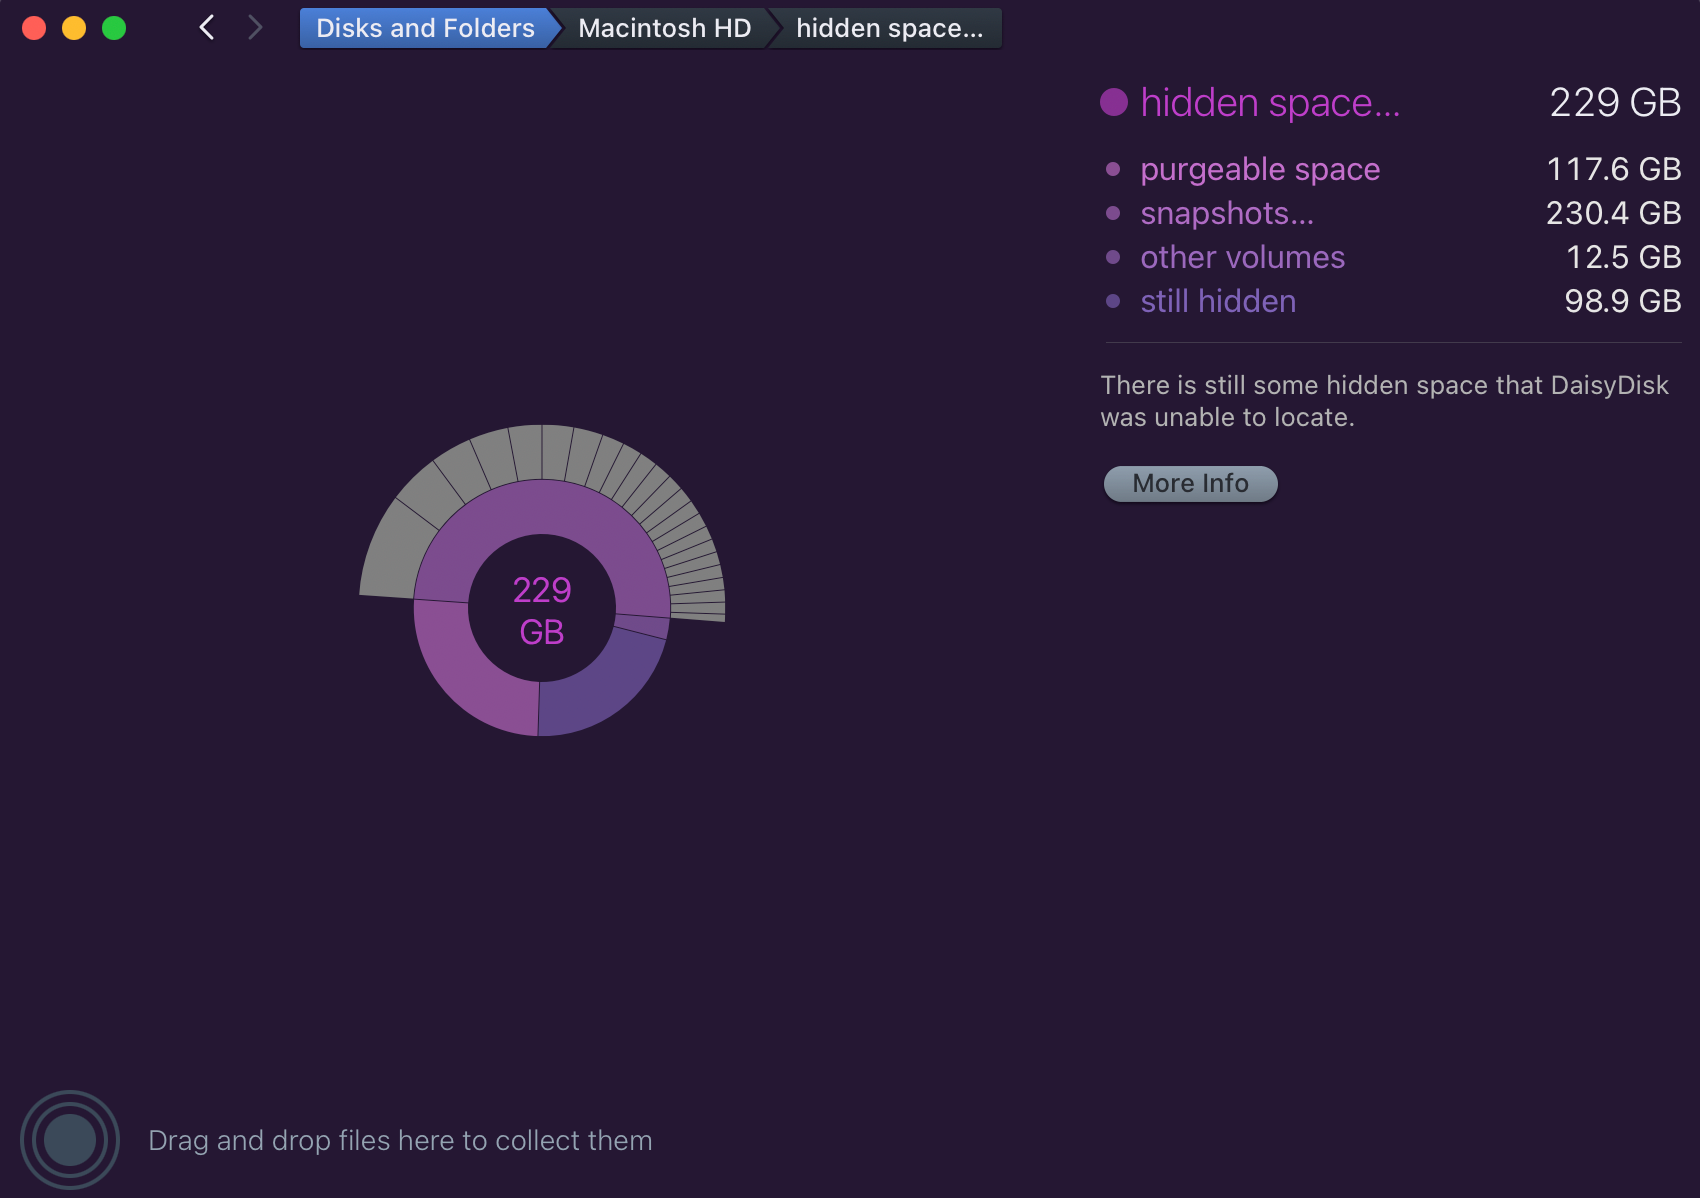The width and height of the screenshot is (1700, 1198).
Task: Open the snapshots... list row
Action: [x=1393, y=213]
